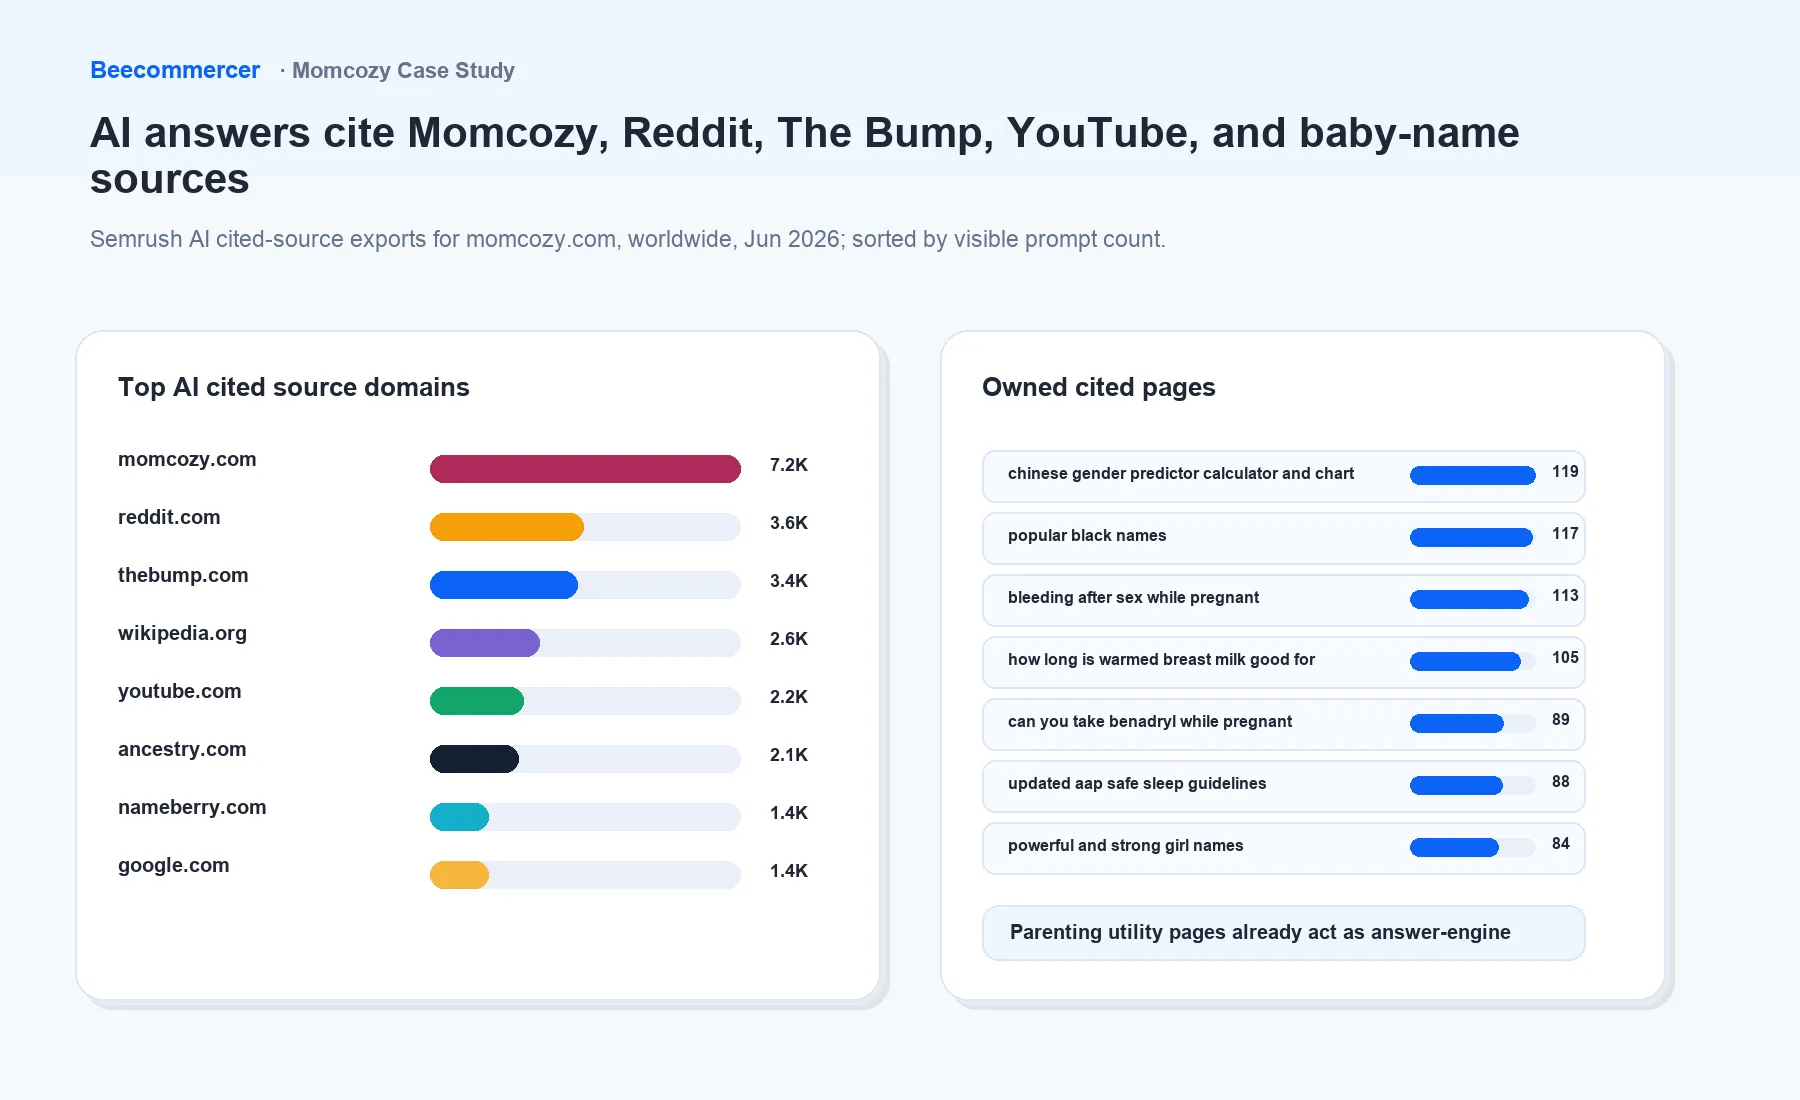Click the Owned cited pages heading
The width and height of the screenshot is (1800, 1100).
(x=1099, y=387)
